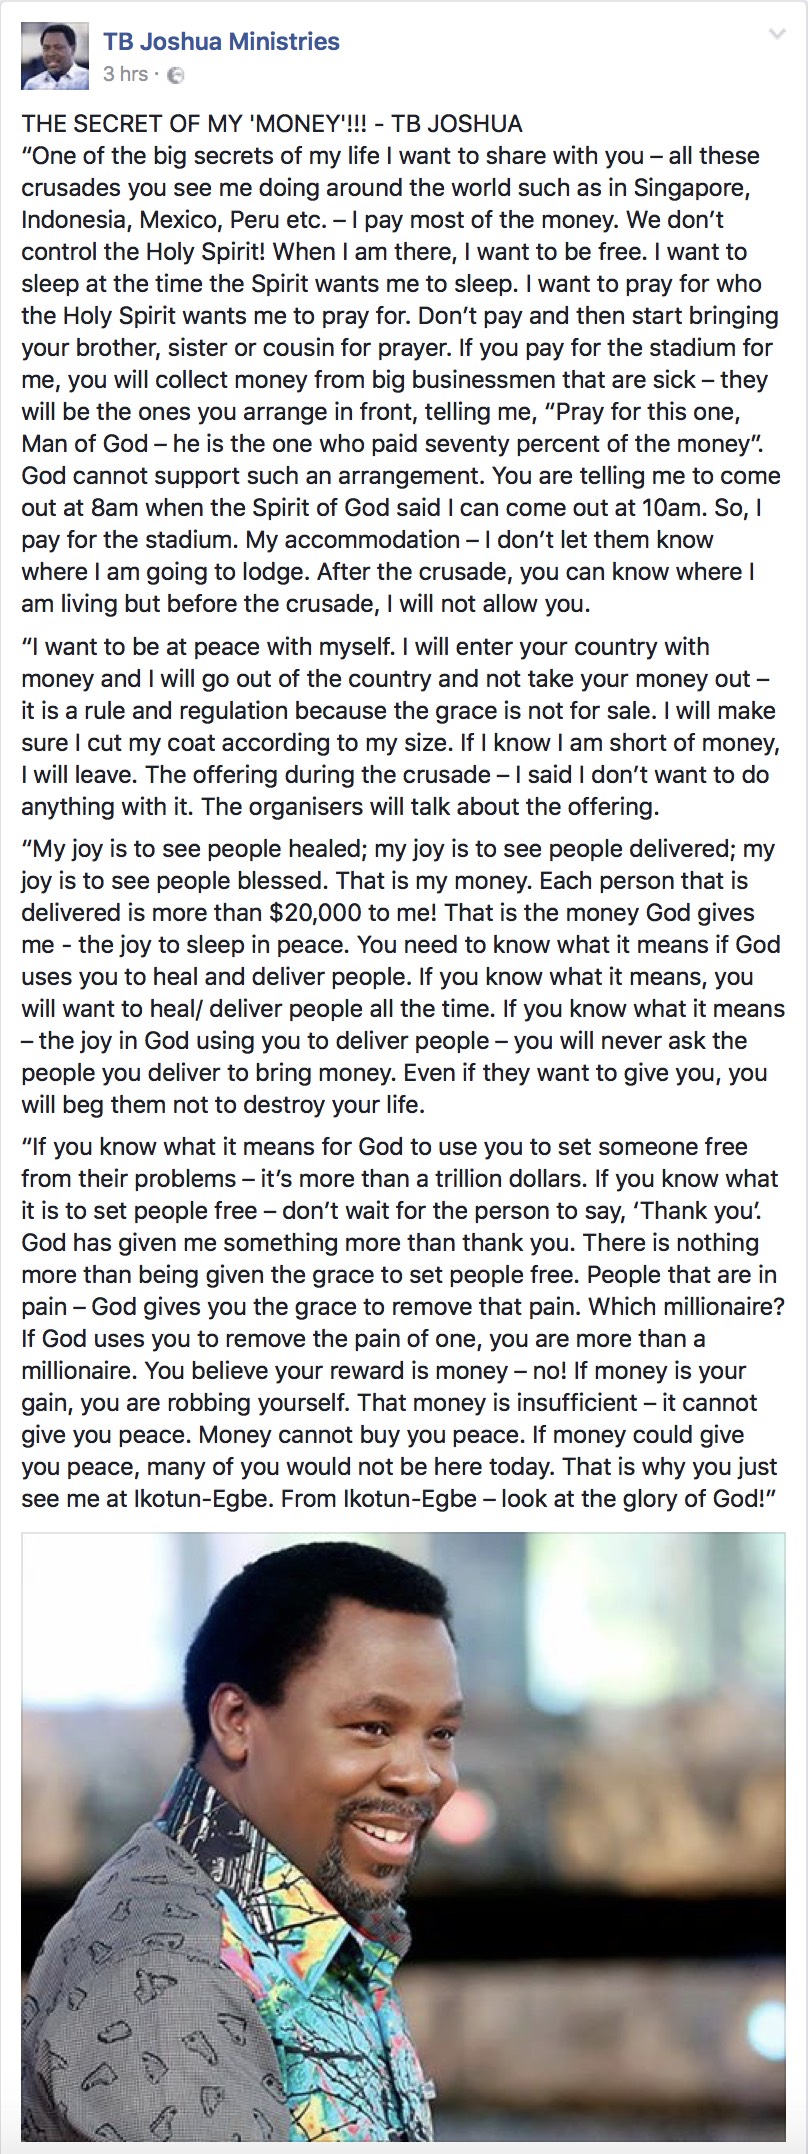The height and width of the screenshot is (2154, 808).
Task: Click the globe public-audience icon
Action: click(175, 75)
